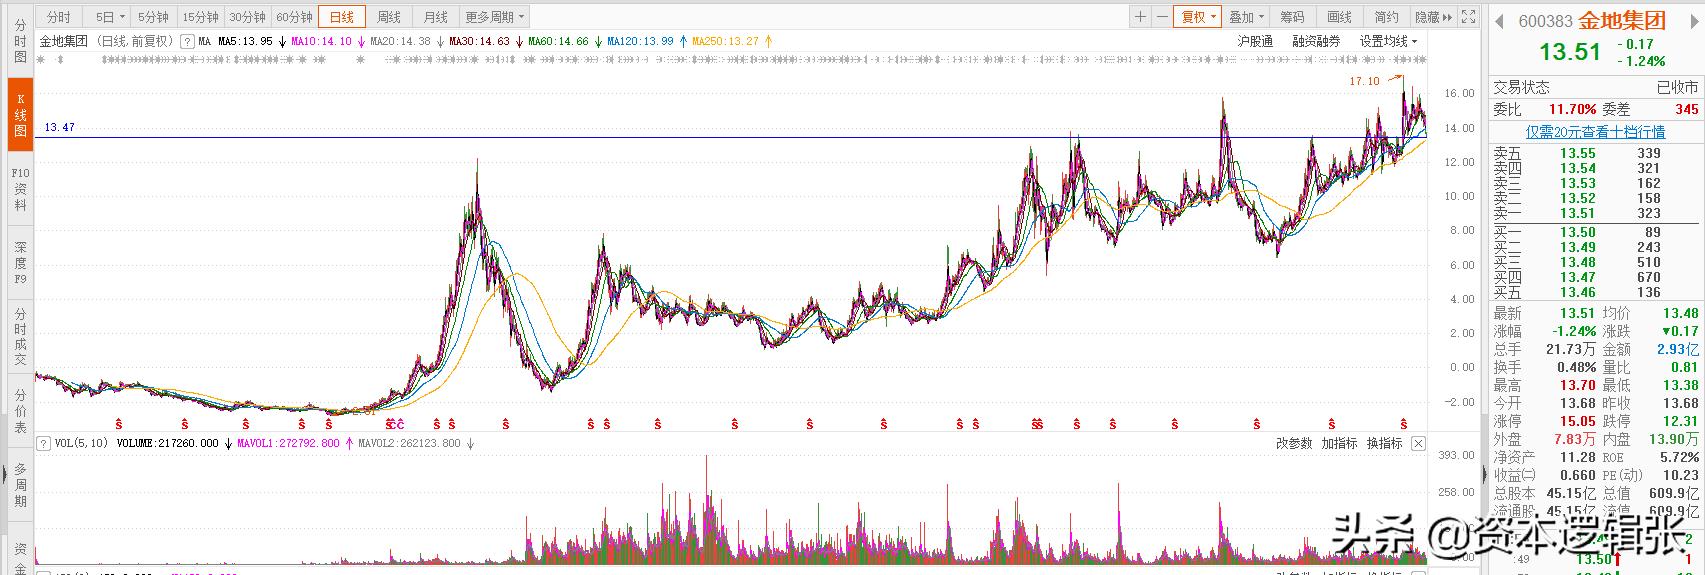Click the MA60:14.66 indicator label
1705x575 pixels.
[x=558, y=42]
